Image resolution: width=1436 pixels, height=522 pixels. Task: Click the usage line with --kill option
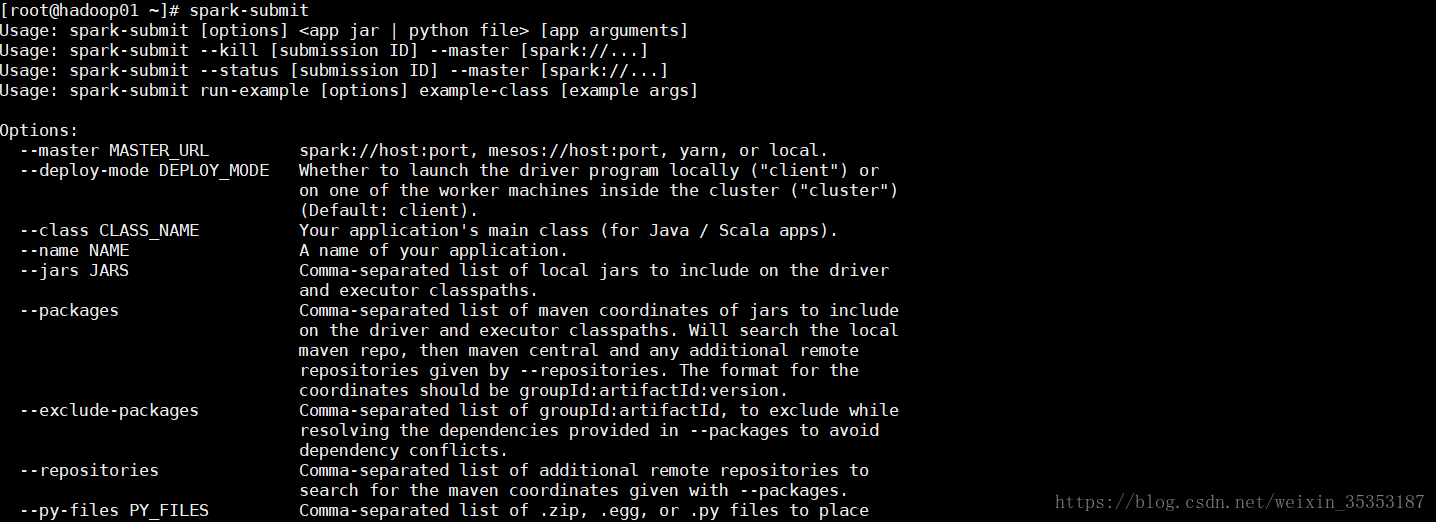(324, 50)
